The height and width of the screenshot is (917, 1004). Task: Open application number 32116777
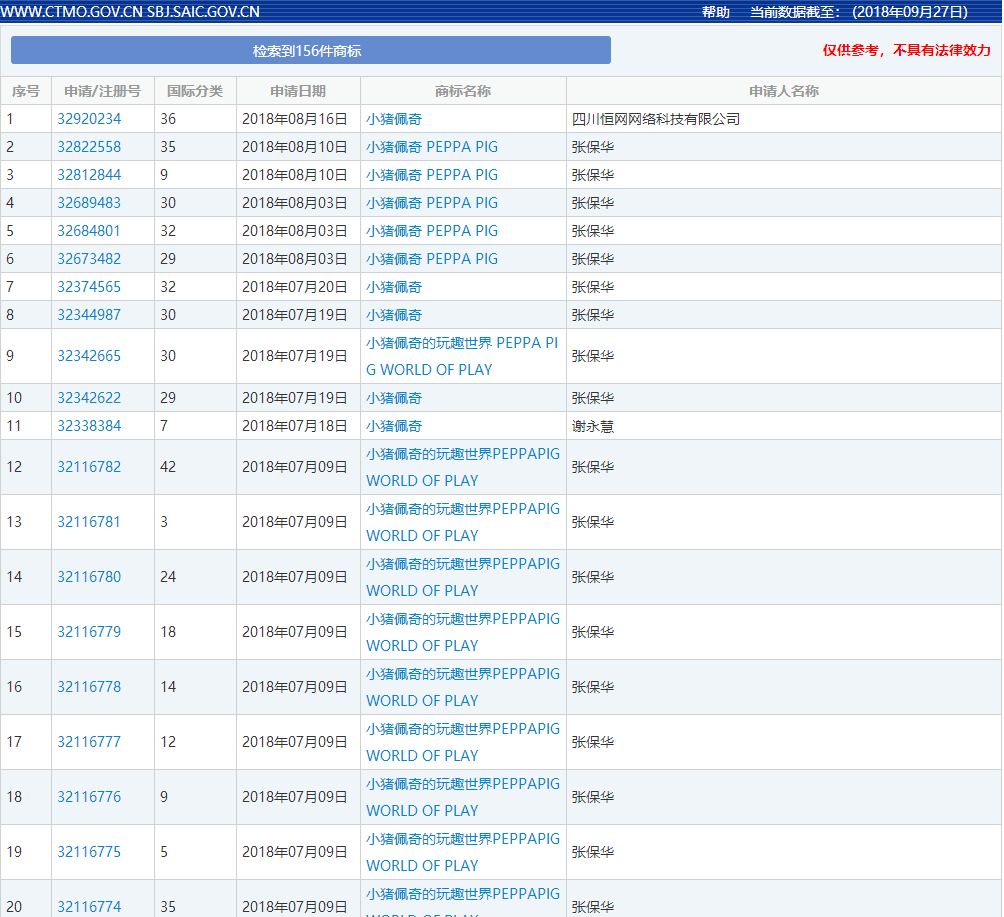pyautogui.click(x=89, y=742)
